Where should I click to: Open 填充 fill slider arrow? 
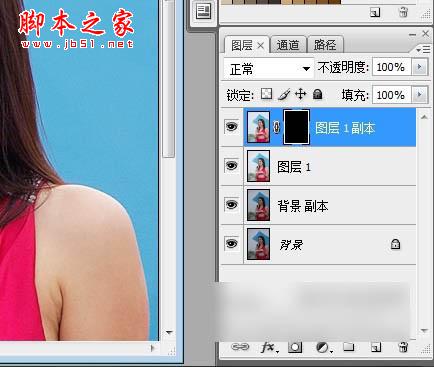point(419,95)
